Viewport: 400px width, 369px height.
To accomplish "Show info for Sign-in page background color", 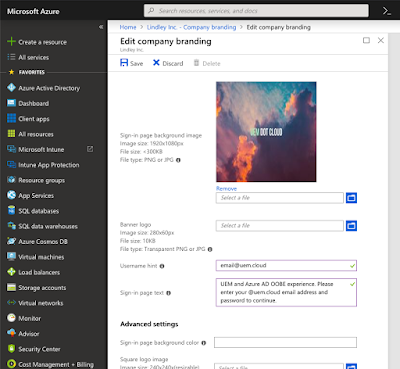I will 204,343.
